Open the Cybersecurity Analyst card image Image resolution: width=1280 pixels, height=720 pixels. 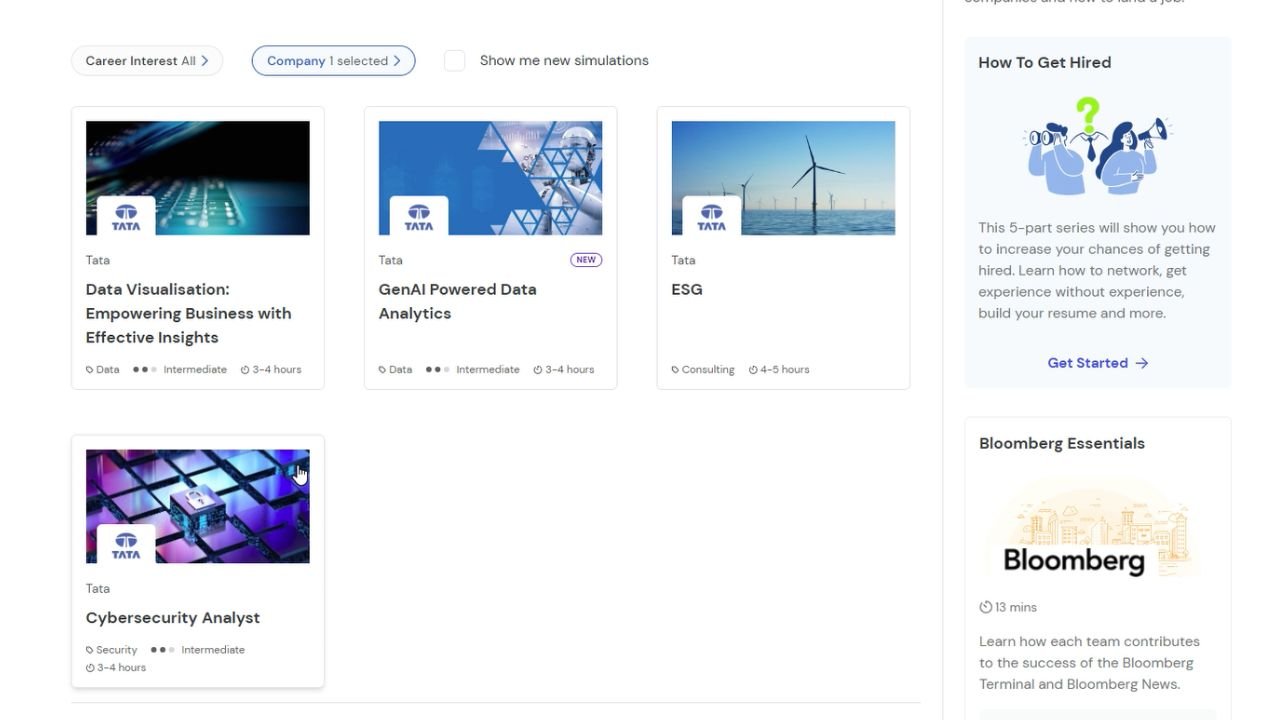click(198, 506)
